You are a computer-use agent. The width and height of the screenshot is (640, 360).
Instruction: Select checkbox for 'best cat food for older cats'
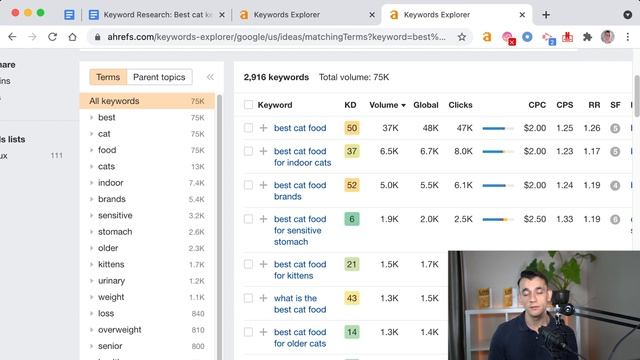pos(248,332)
